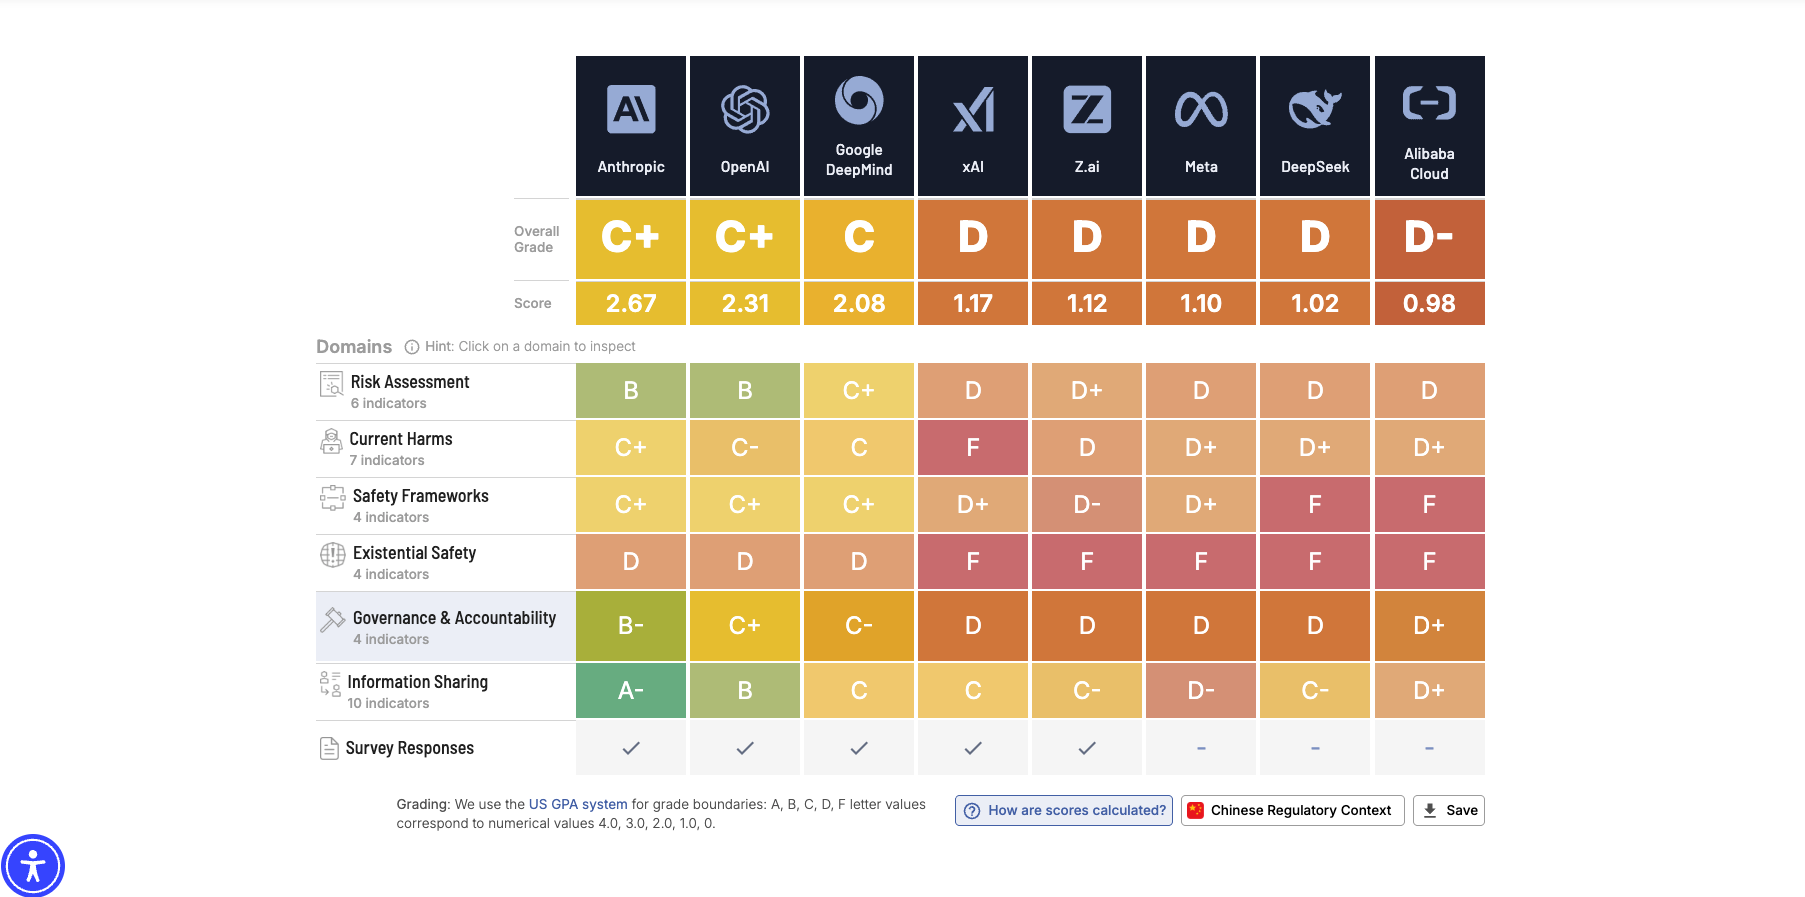Click the DeepSeek whale icon

coord(1314,106)
